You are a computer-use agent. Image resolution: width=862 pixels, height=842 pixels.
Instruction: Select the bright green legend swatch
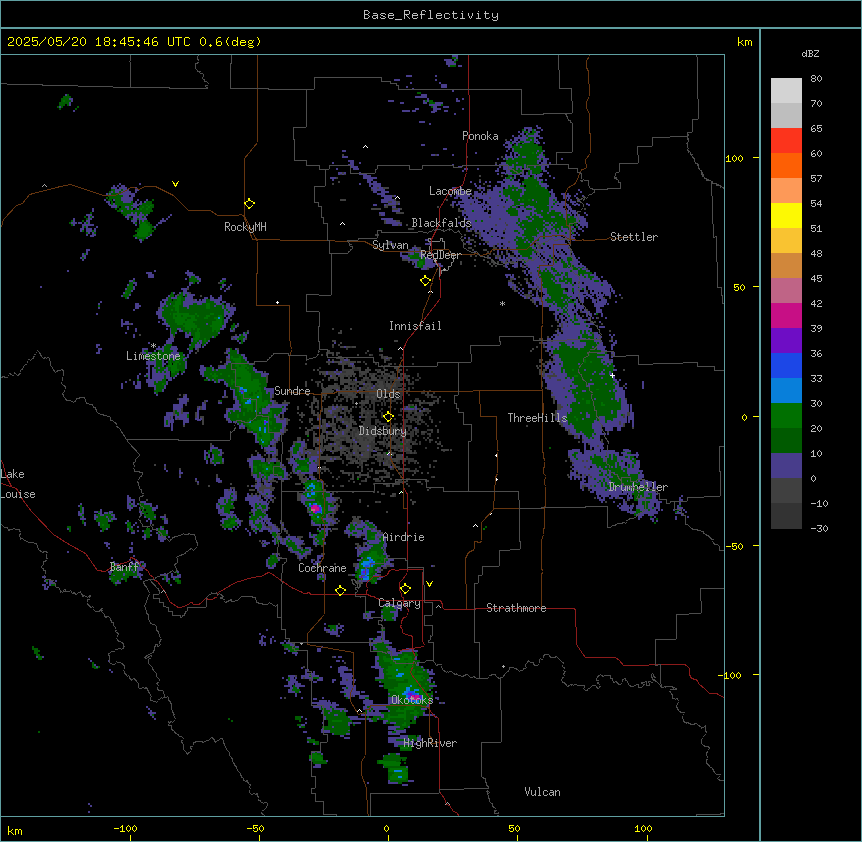click(x=786, y=416)
